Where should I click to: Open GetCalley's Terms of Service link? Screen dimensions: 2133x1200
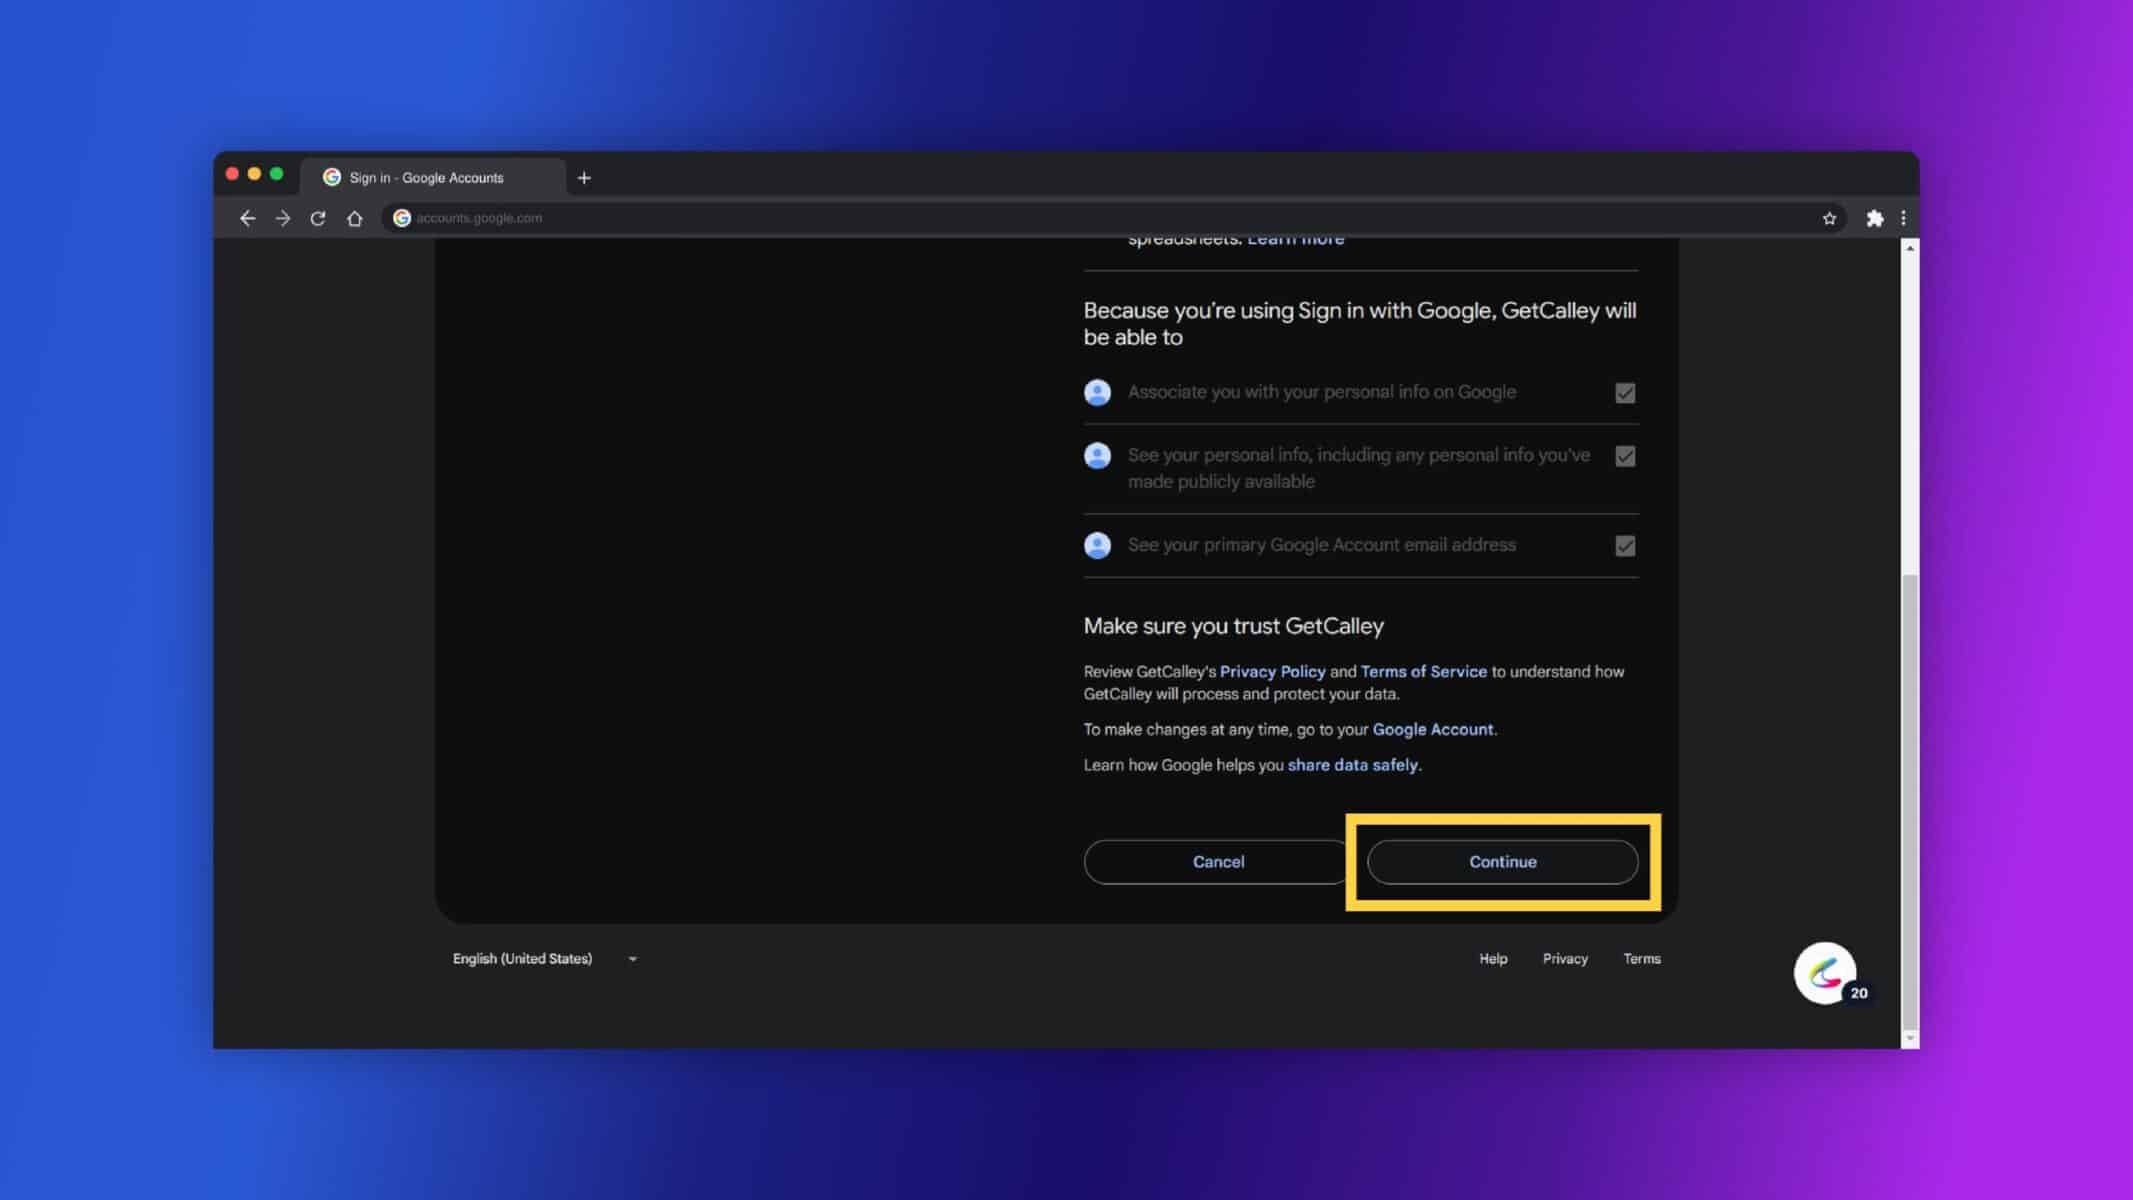click(1422, 671)
